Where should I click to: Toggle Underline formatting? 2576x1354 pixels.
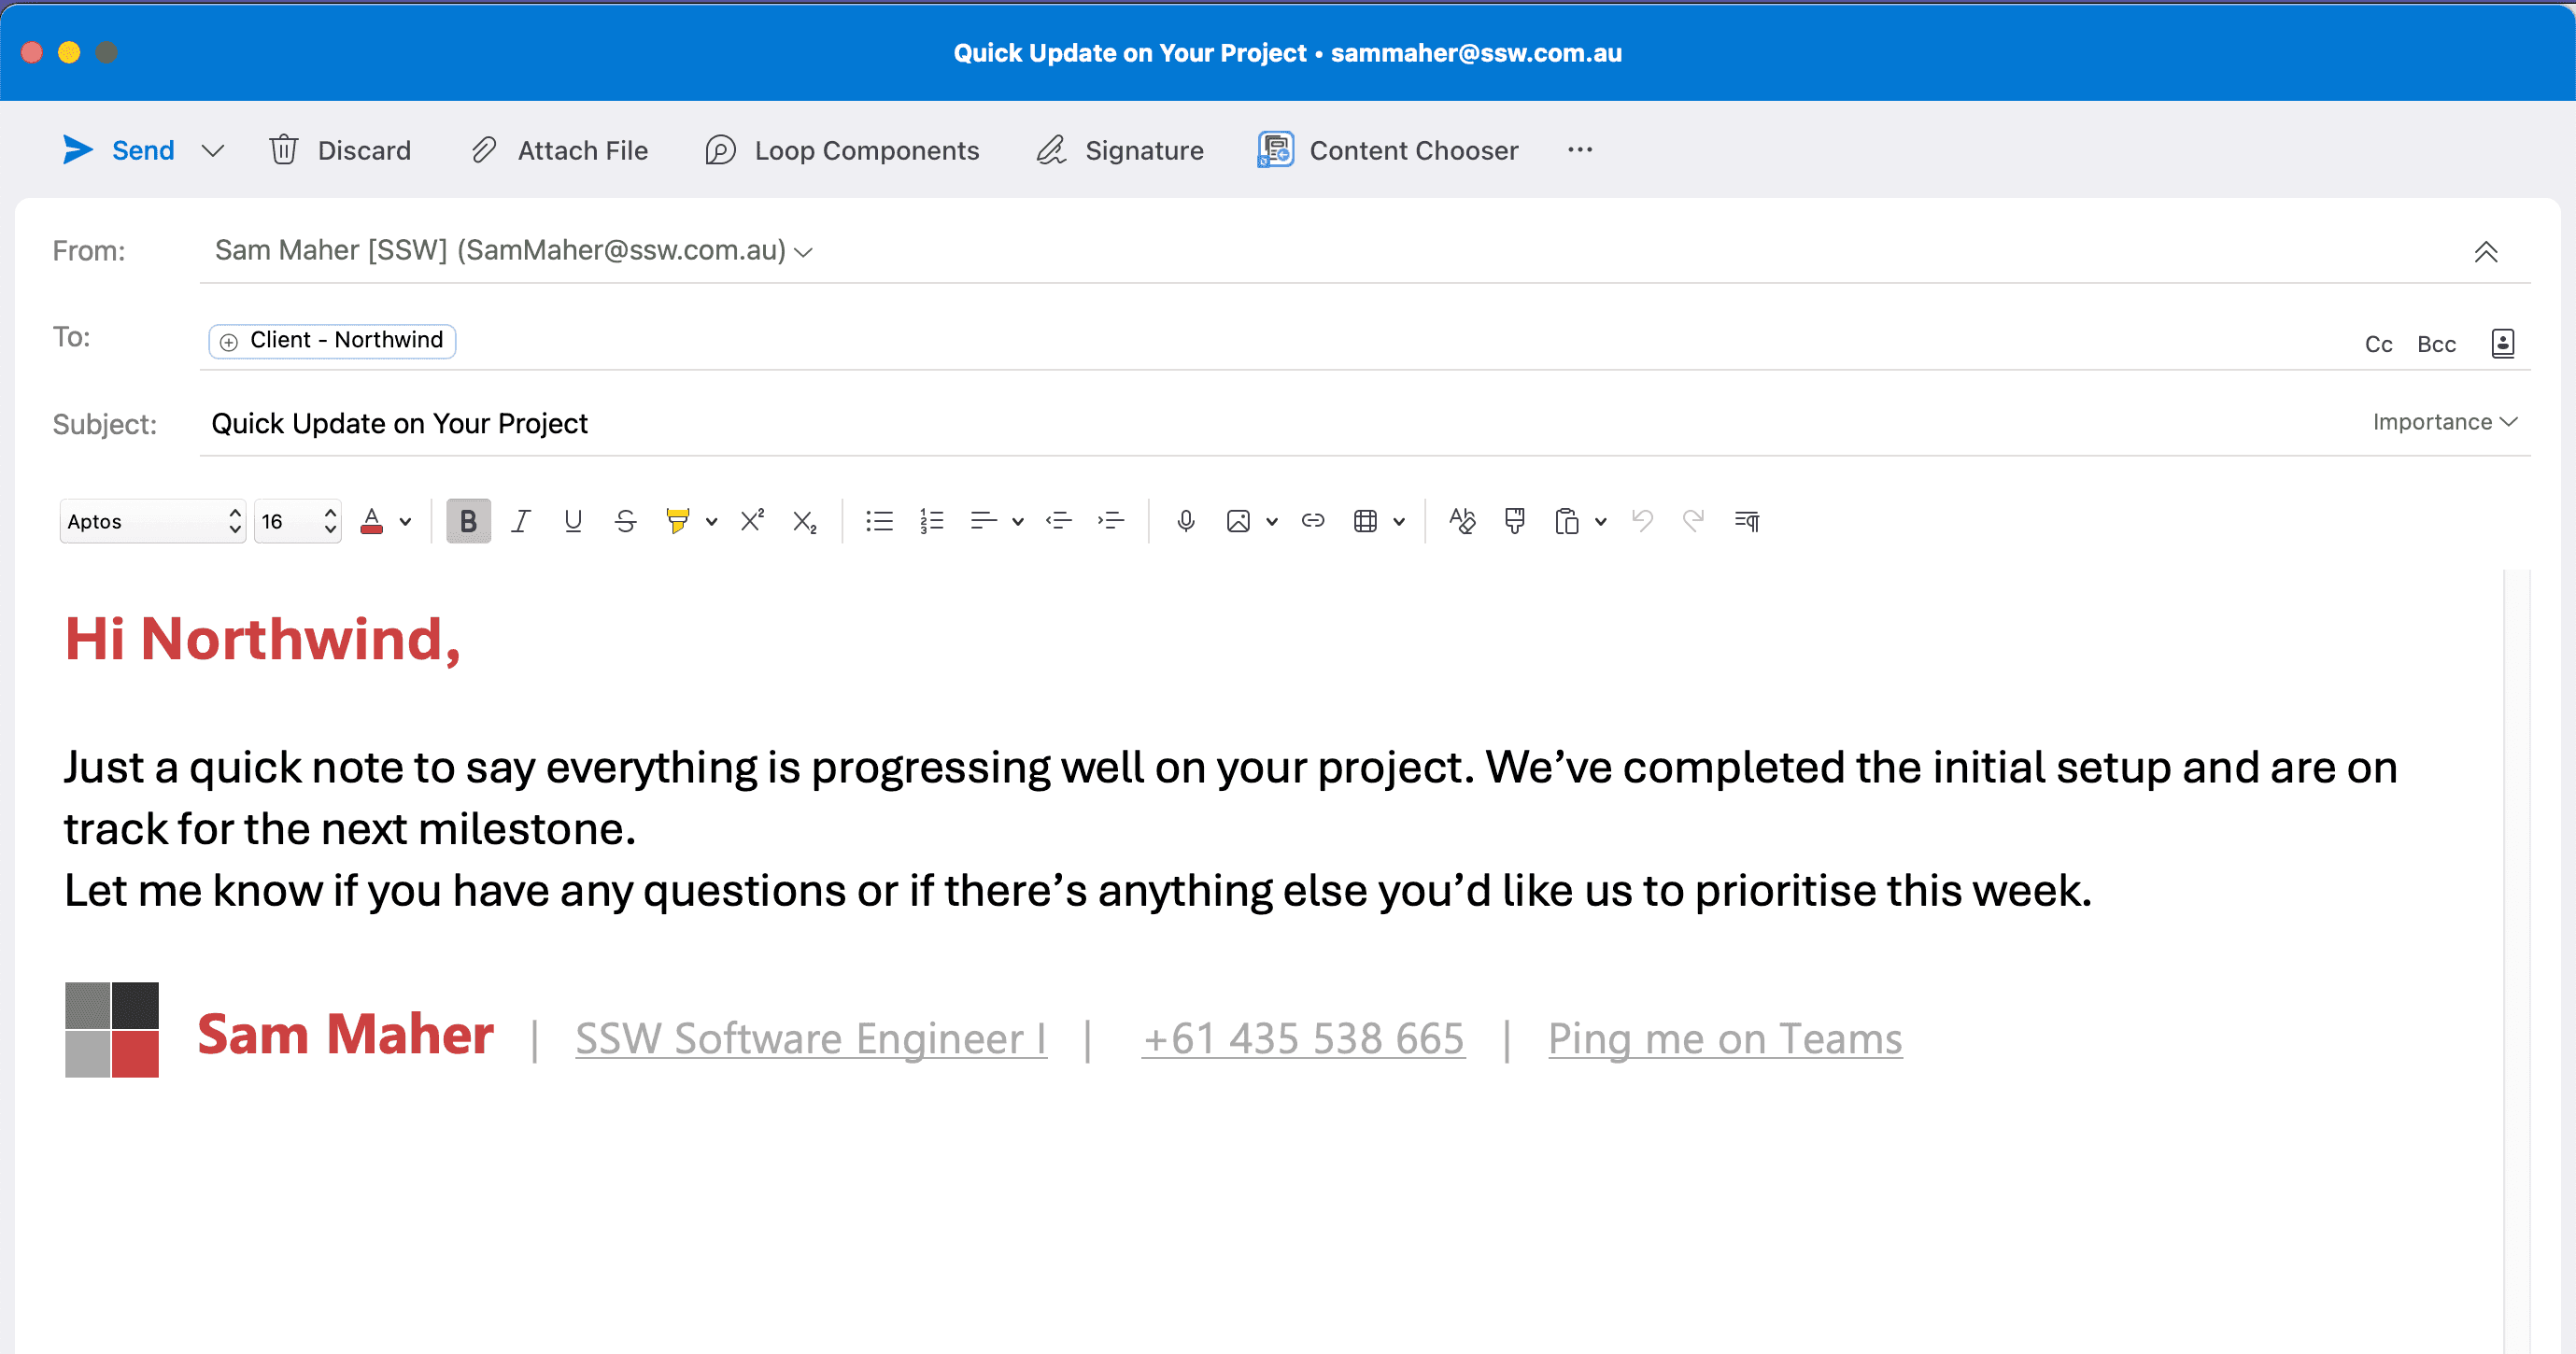[573, 521]
